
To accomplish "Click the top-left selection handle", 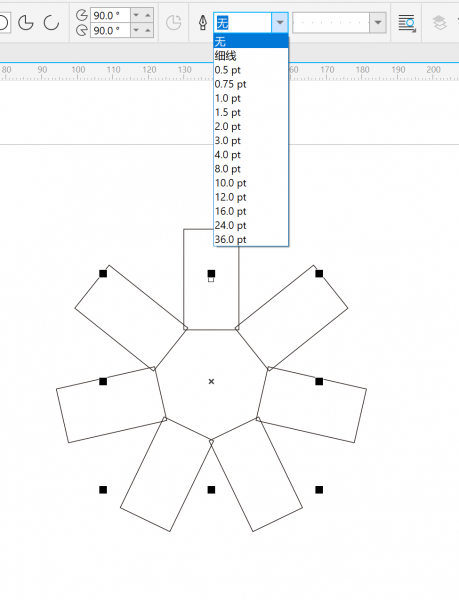I will (103, 273).
